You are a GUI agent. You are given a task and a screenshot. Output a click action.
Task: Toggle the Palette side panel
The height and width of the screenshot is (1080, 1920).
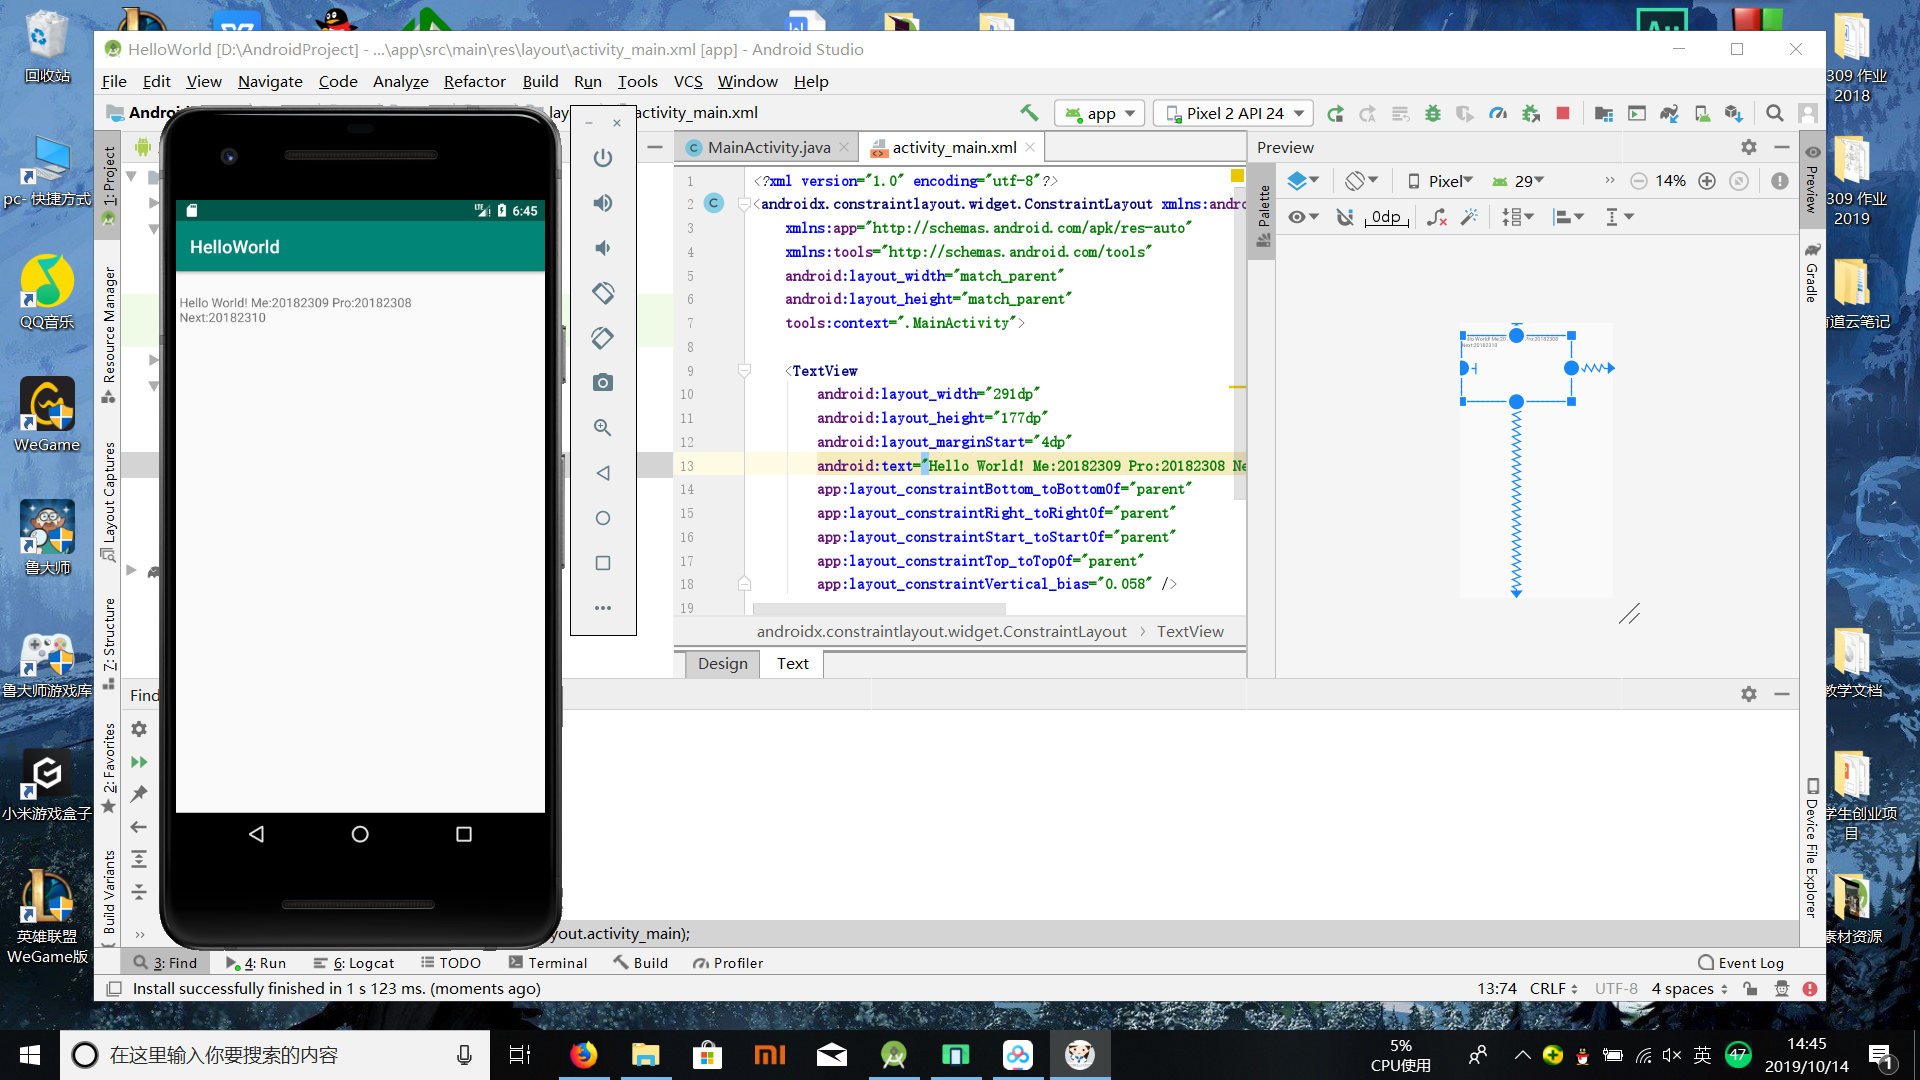tap(1263, 215)
